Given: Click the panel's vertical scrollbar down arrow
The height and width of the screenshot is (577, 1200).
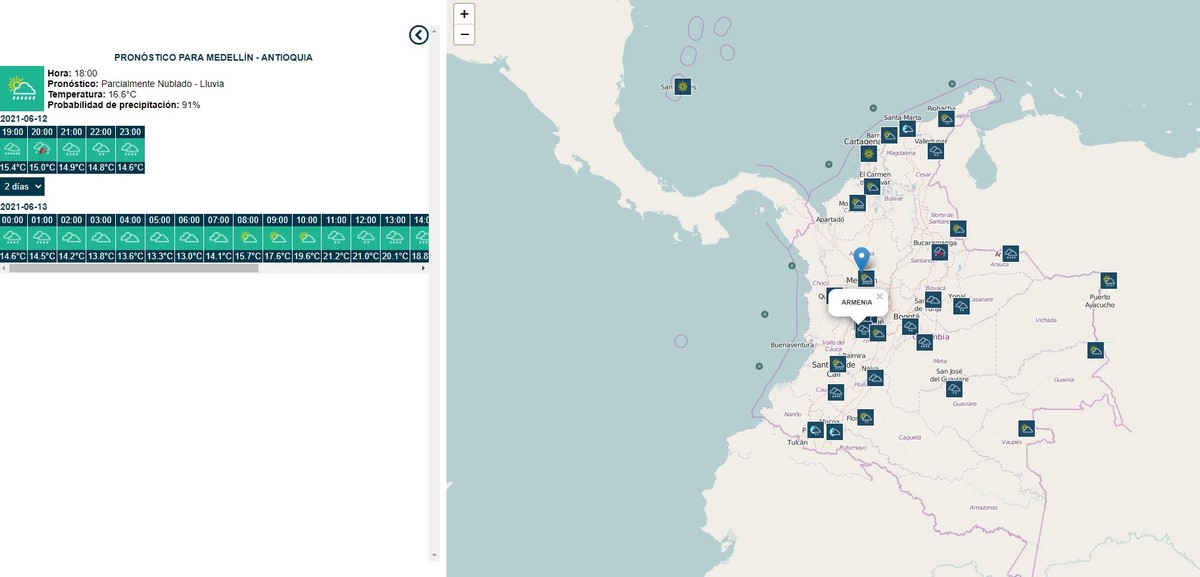Looking at the screenshot, I should [x=434, y=554].
